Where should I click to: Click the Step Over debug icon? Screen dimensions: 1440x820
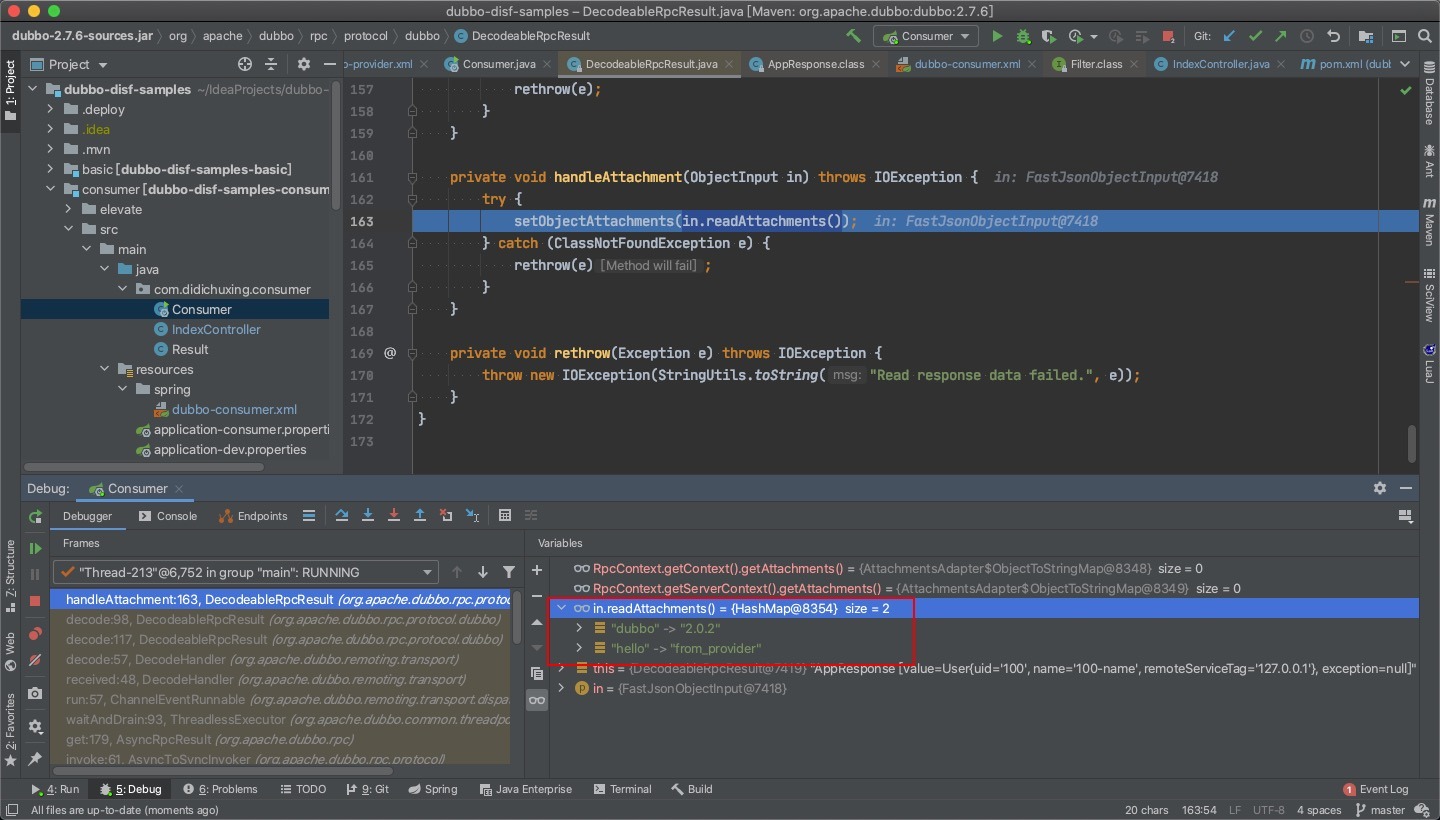click(342, 516)
